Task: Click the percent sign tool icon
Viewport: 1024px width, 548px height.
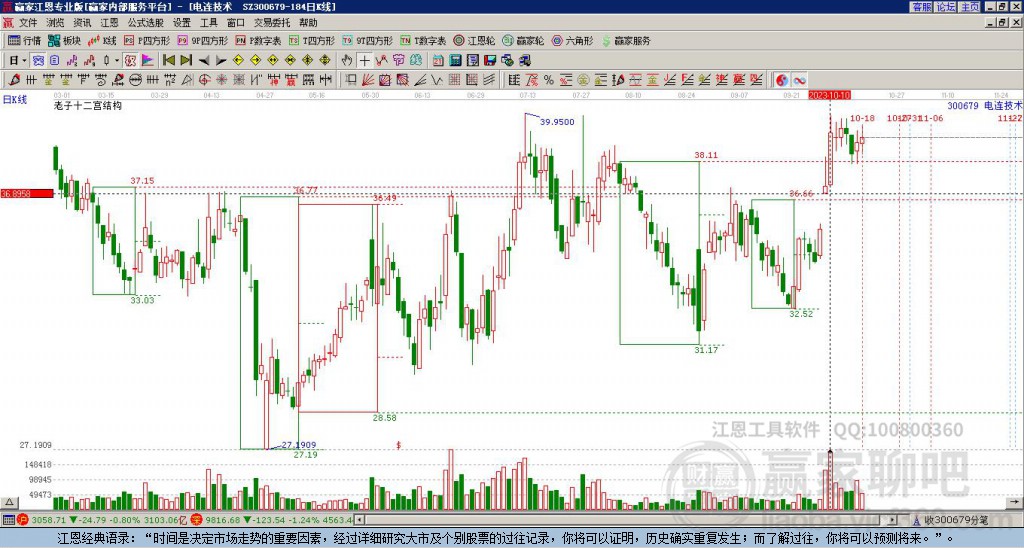Action: pos(549,80)
